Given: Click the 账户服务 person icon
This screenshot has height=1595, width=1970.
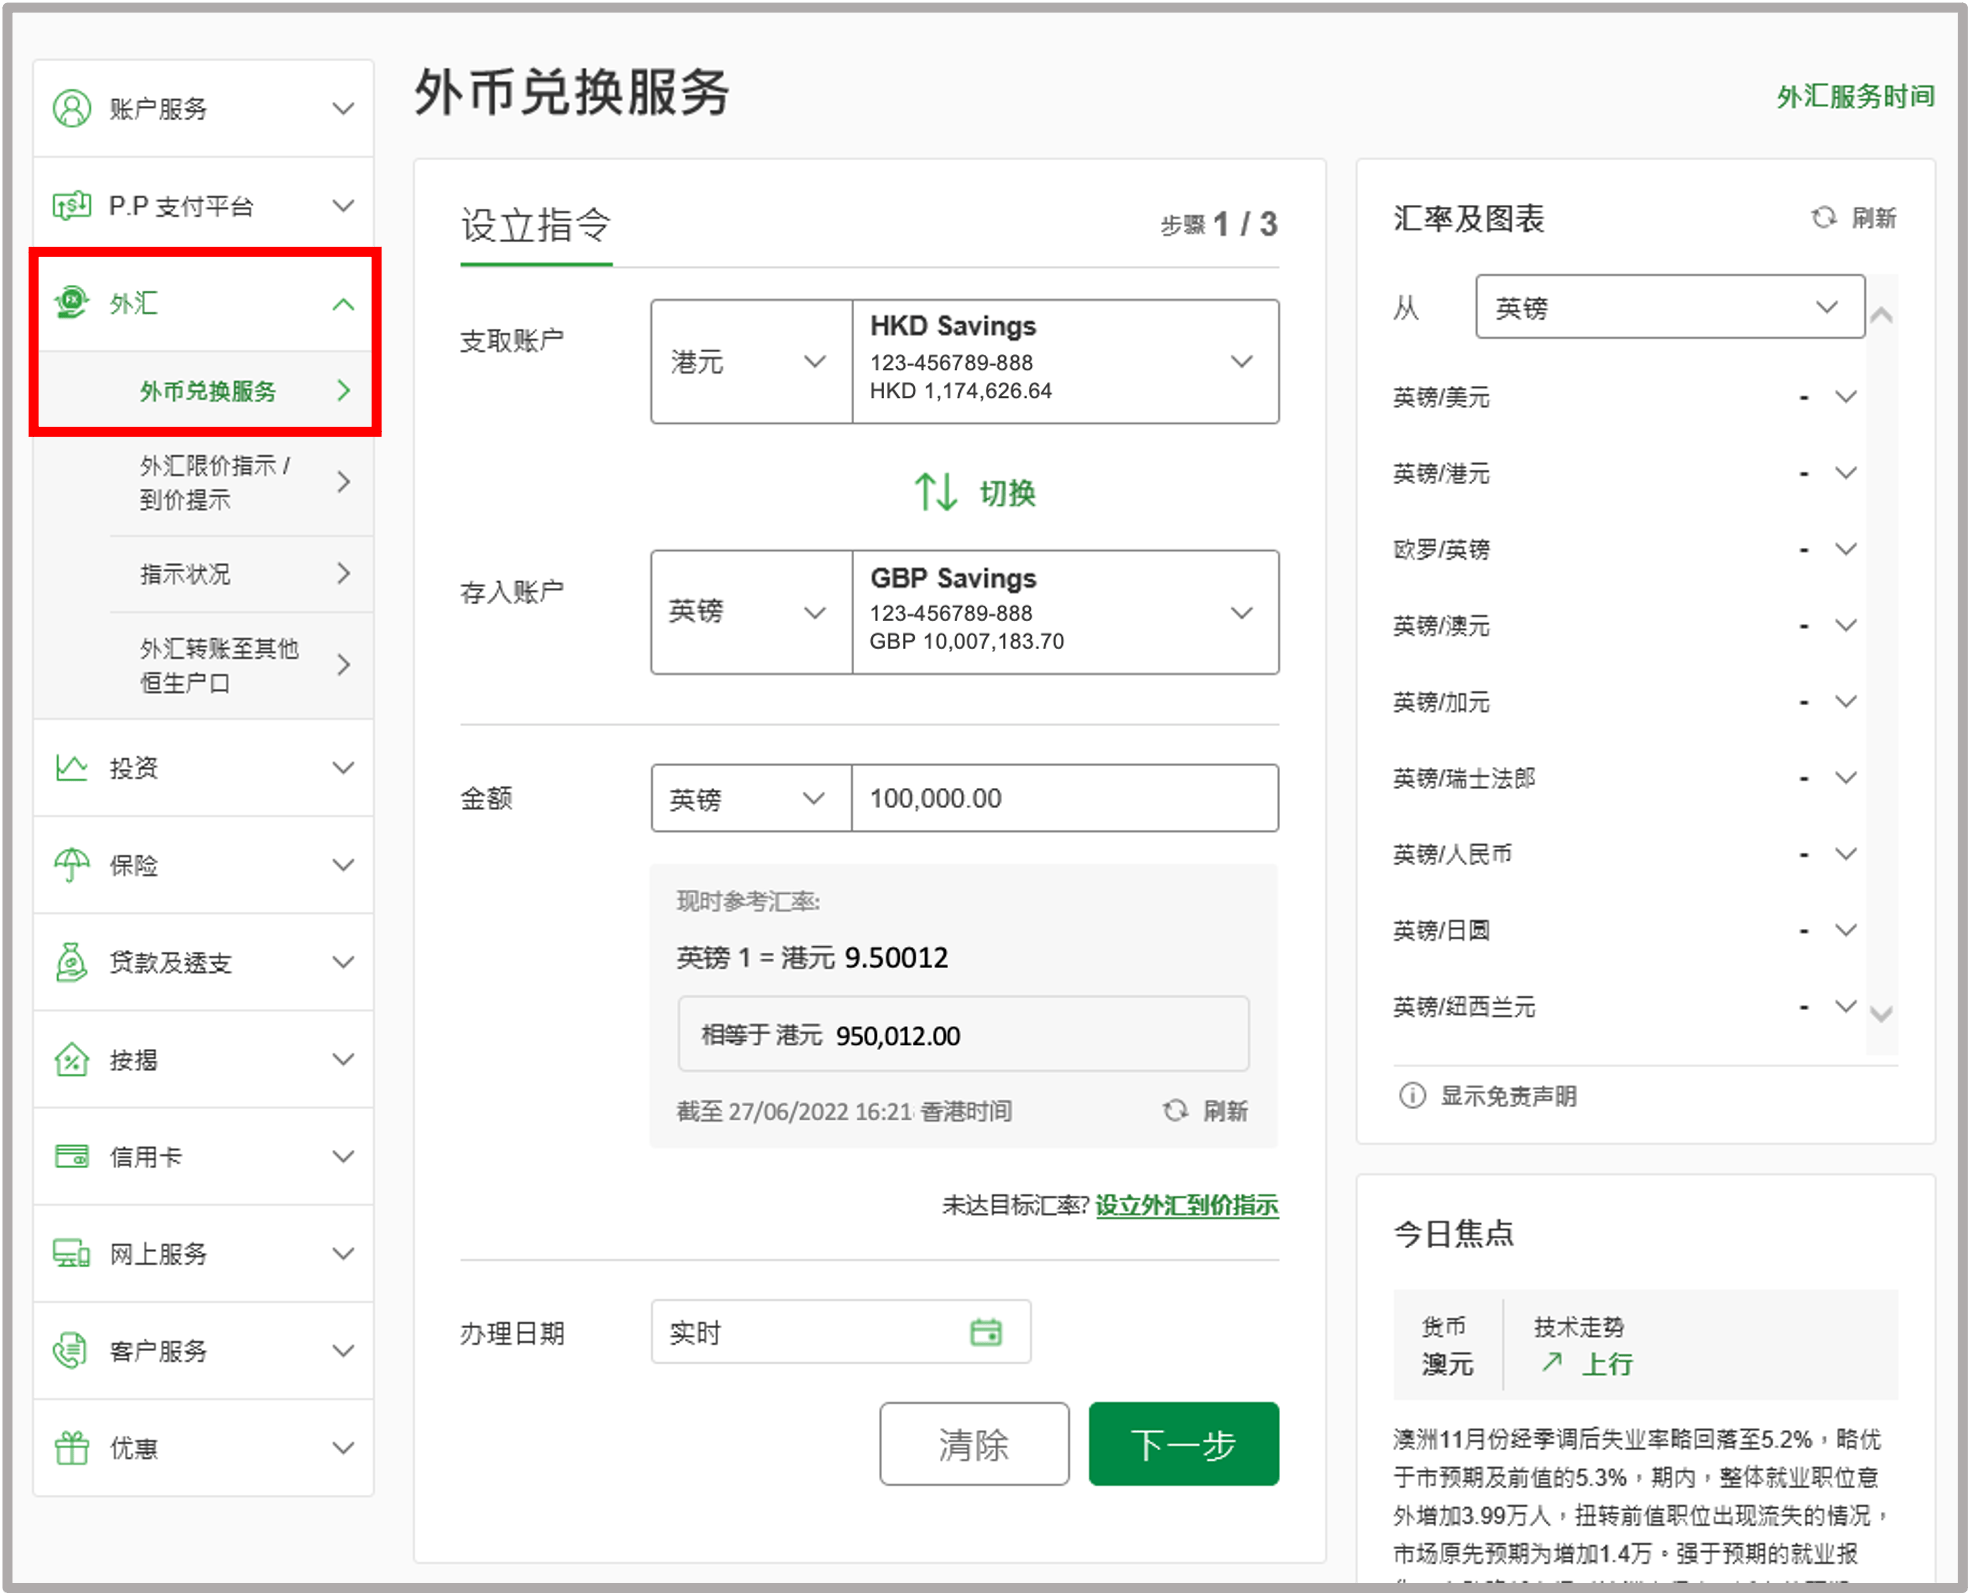Looking at the screenshot, I should point(72,108).
